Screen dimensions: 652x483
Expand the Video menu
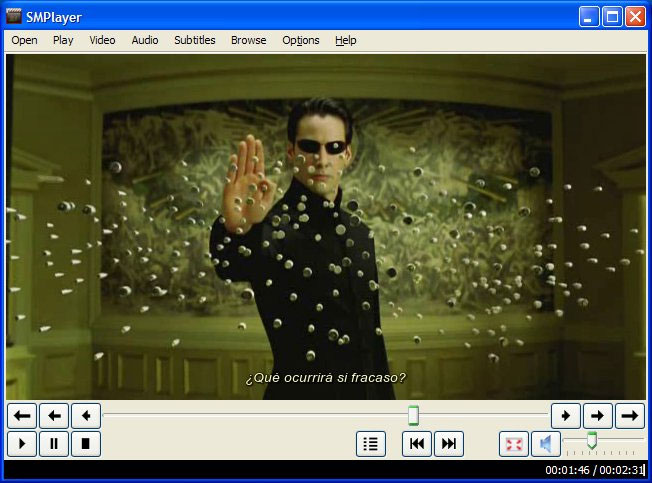pos(102,40)
